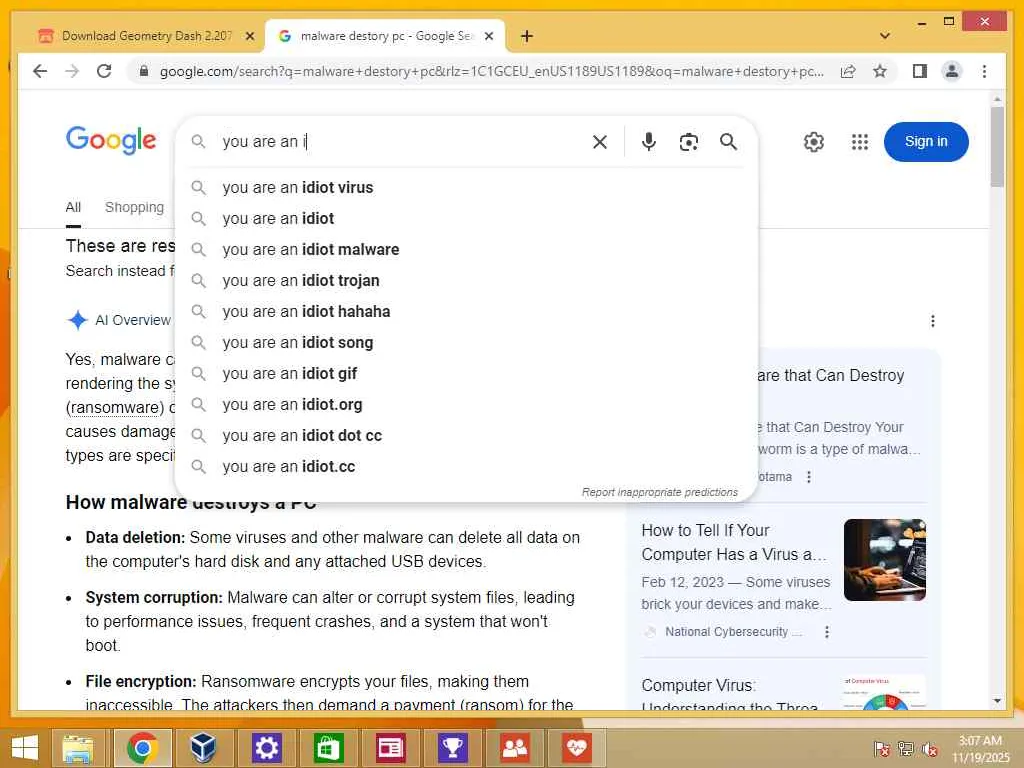Image resolution: width=1024 pixels, height=768 pixels.
Task: Choose suggestion 'you are an idiot song'
Action: (x=466, y=343)
